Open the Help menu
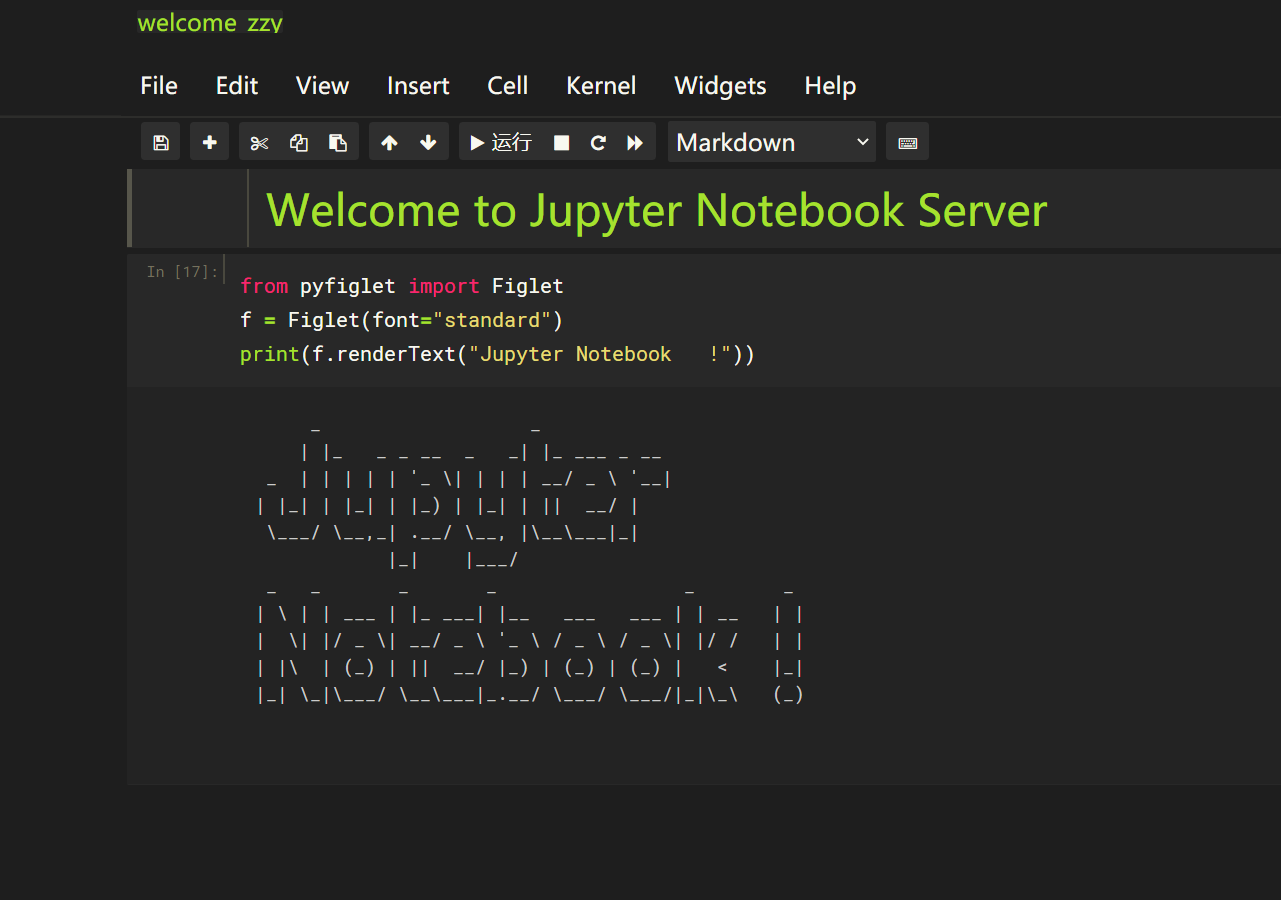The height and width of the screenshot is (900, 1281). [830, 86]
